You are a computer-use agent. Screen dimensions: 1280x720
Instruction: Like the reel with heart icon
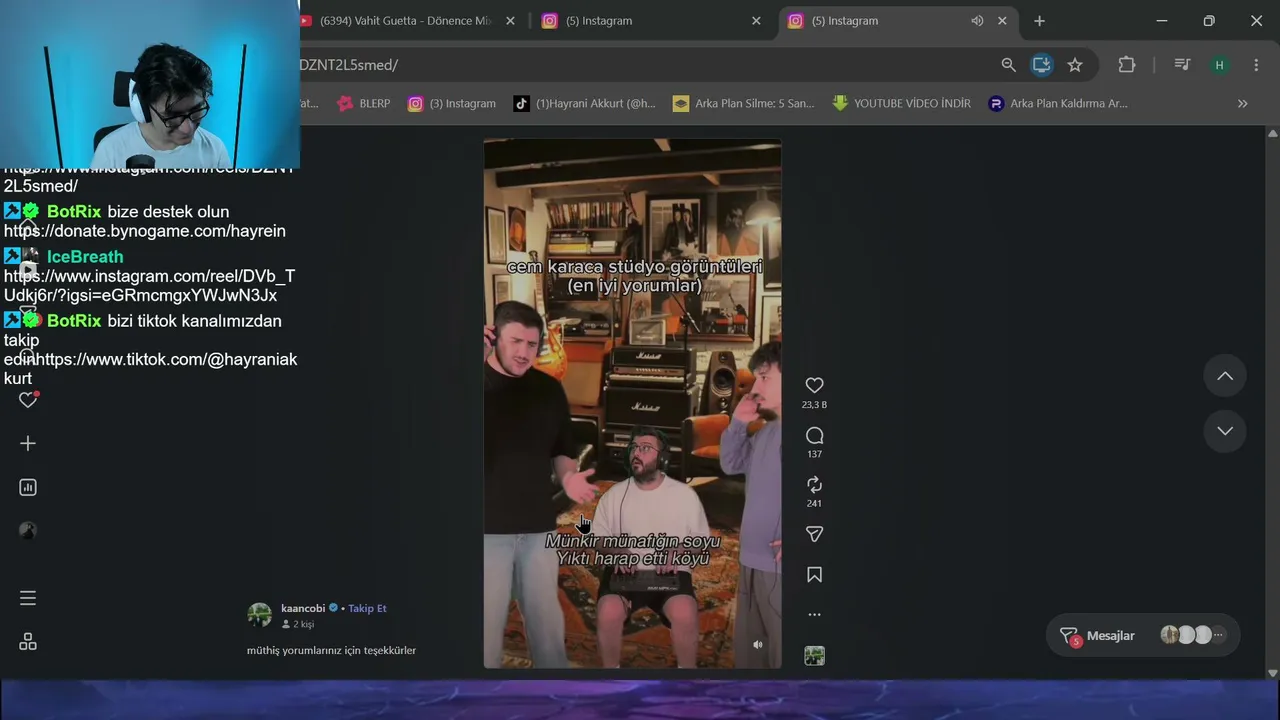click(814, 385)
